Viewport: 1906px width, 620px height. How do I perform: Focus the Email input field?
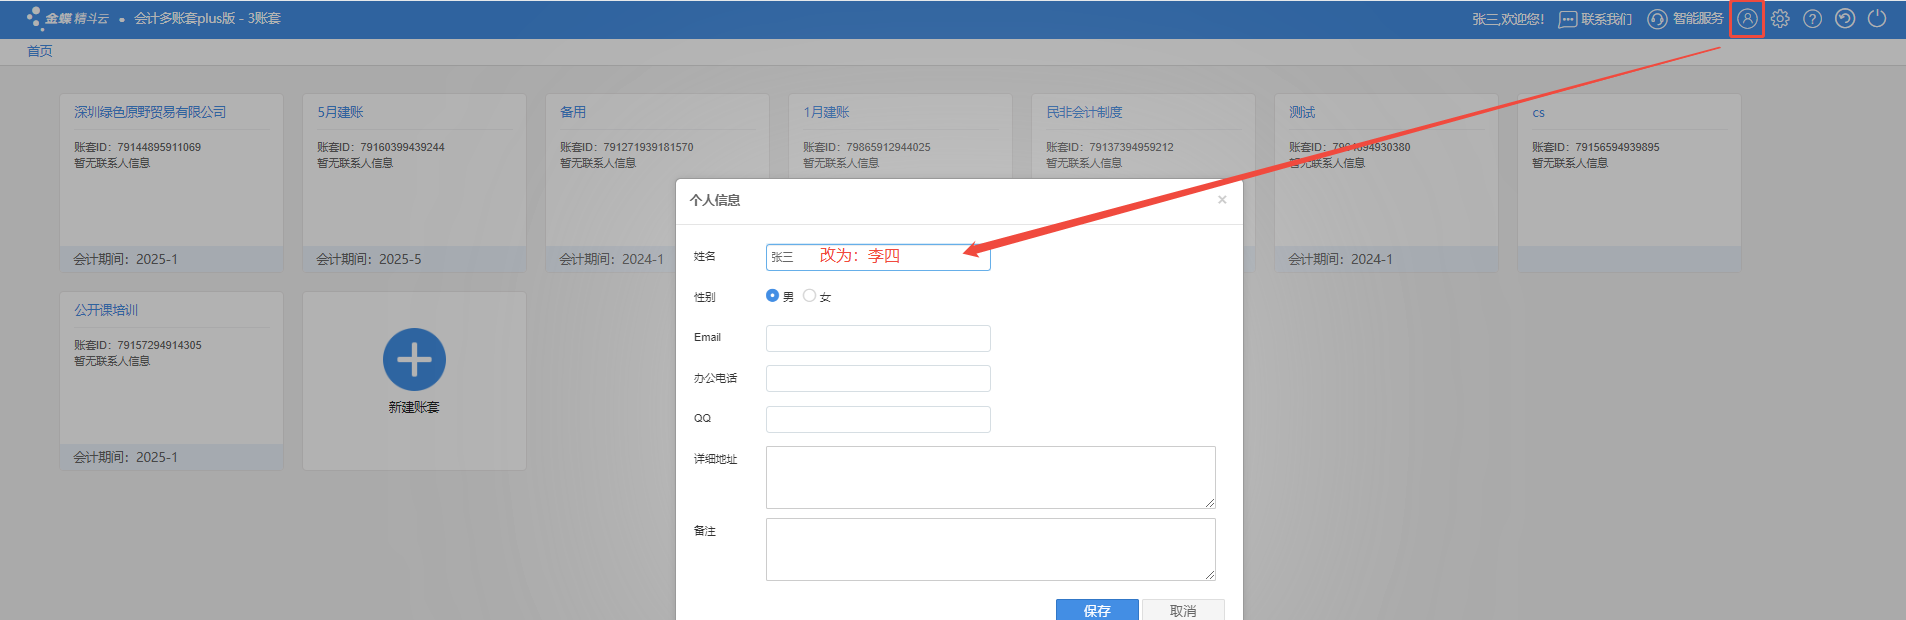point(877,338)
